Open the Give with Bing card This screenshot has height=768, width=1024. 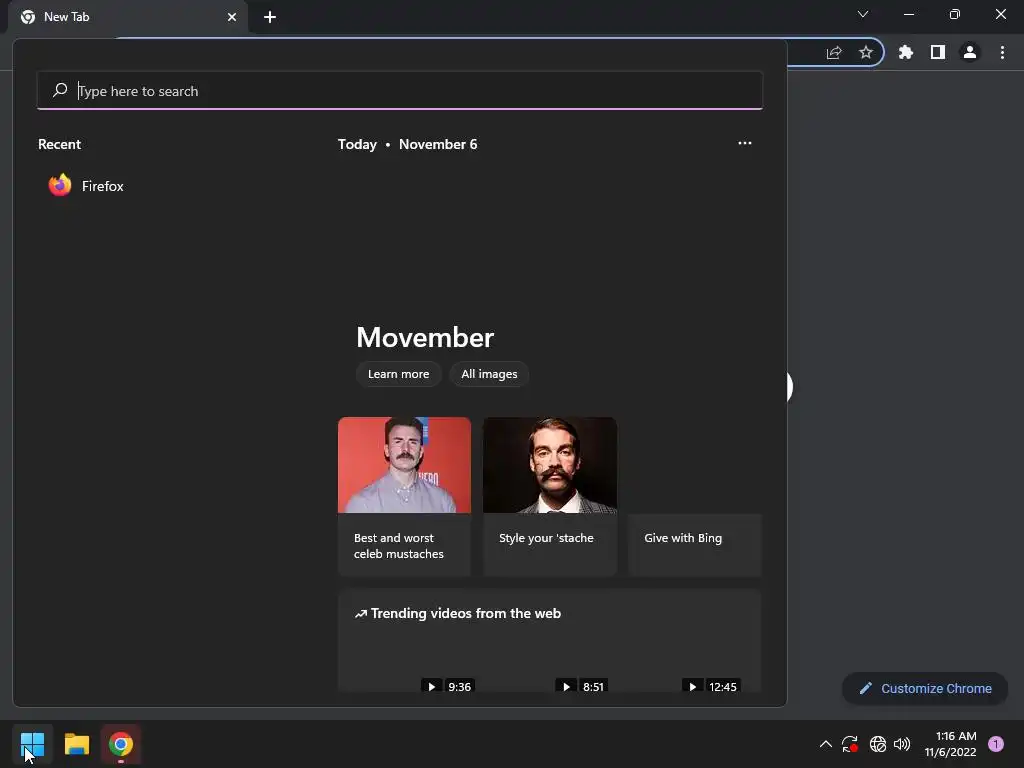(695, 545)
